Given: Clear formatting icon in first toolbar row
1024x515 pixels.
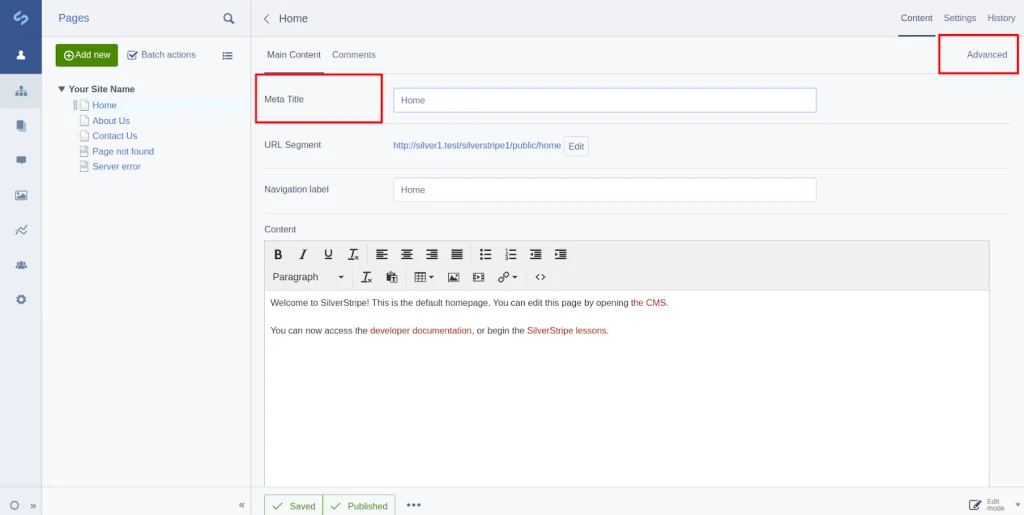Looking at the screenshot, I should 353,254.
